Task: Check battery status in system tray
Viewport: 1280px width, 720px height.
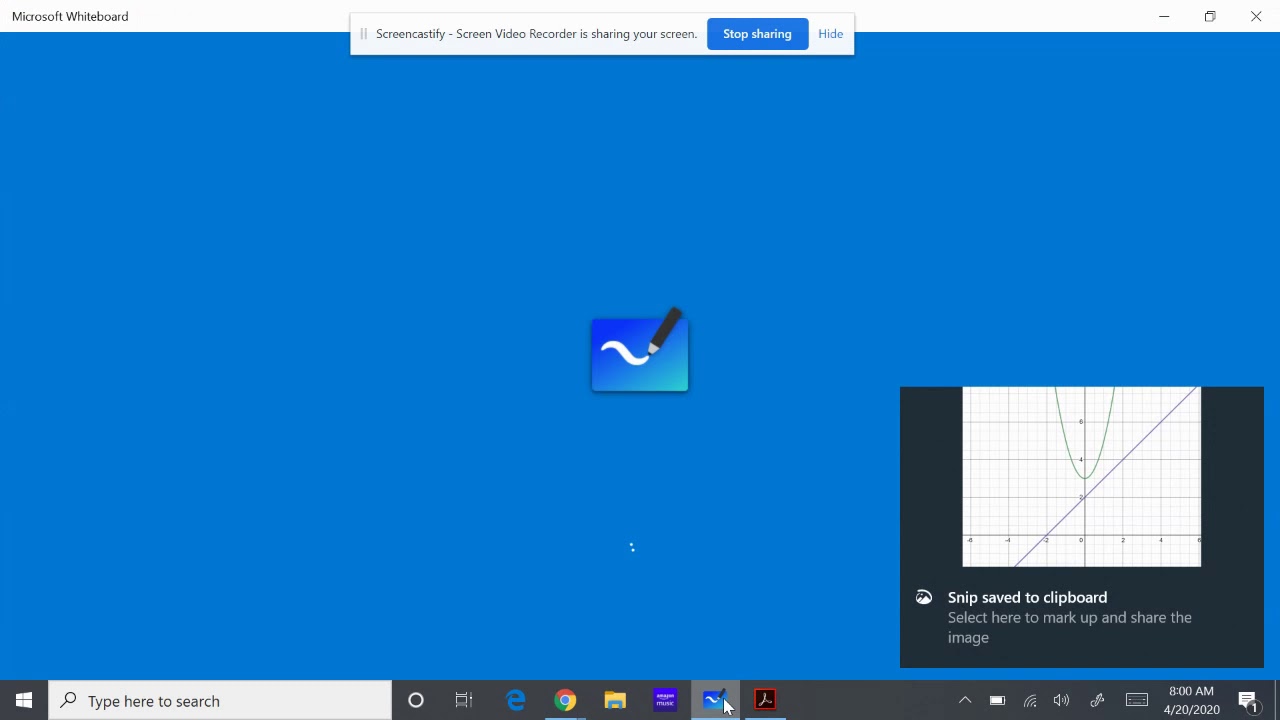Action: (x=997, y=700)
